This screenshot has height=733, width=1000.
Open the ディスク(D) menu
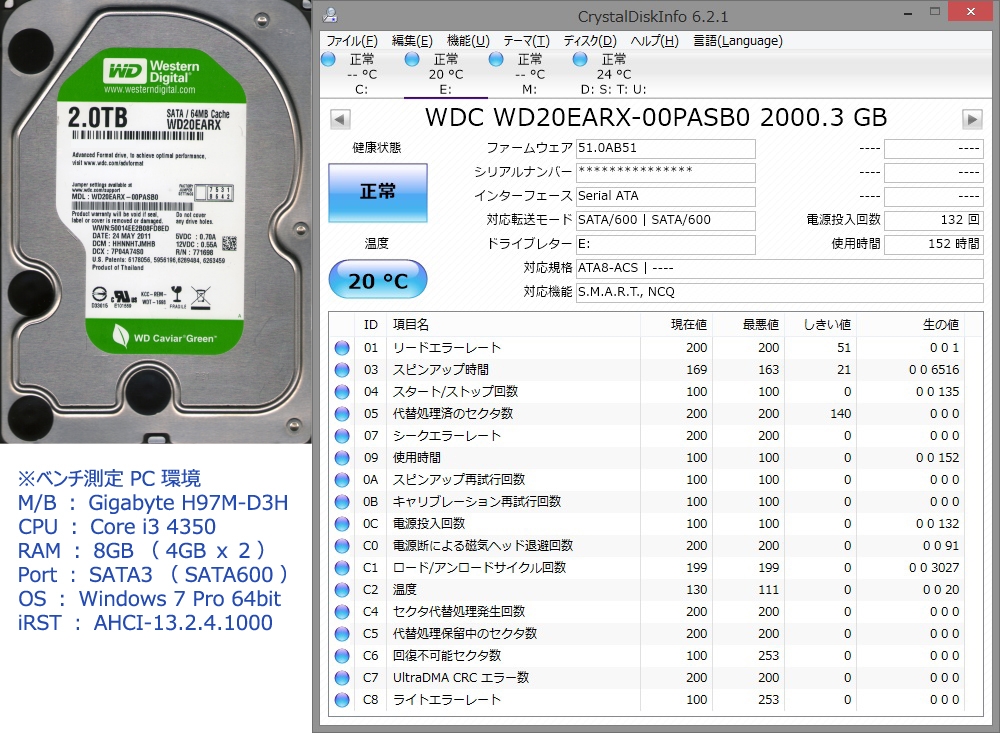point(590,41)
